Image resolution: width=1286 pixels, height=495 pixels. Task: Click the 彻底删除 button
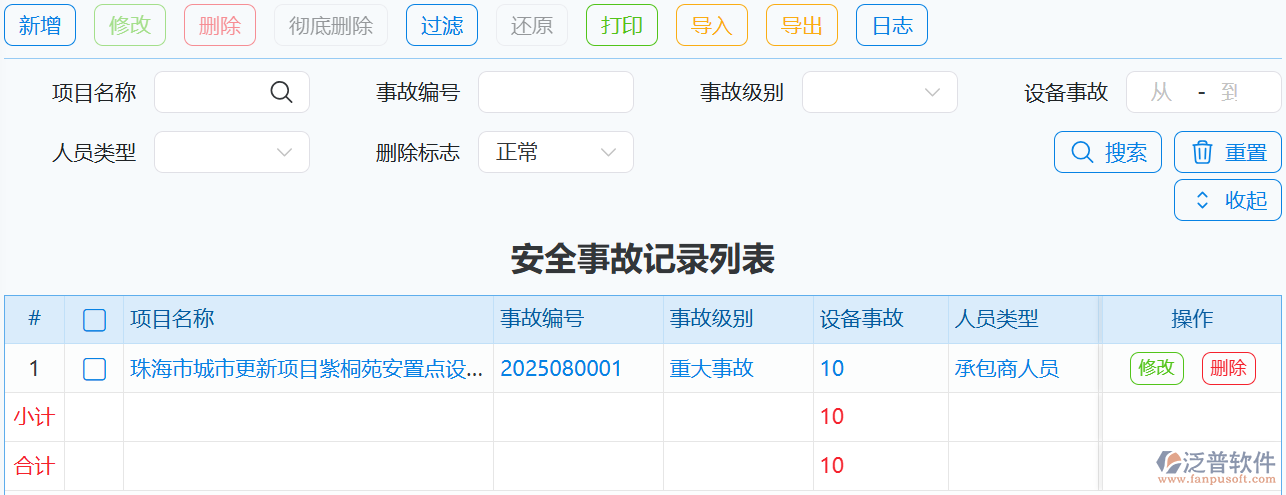click(331, 25)
